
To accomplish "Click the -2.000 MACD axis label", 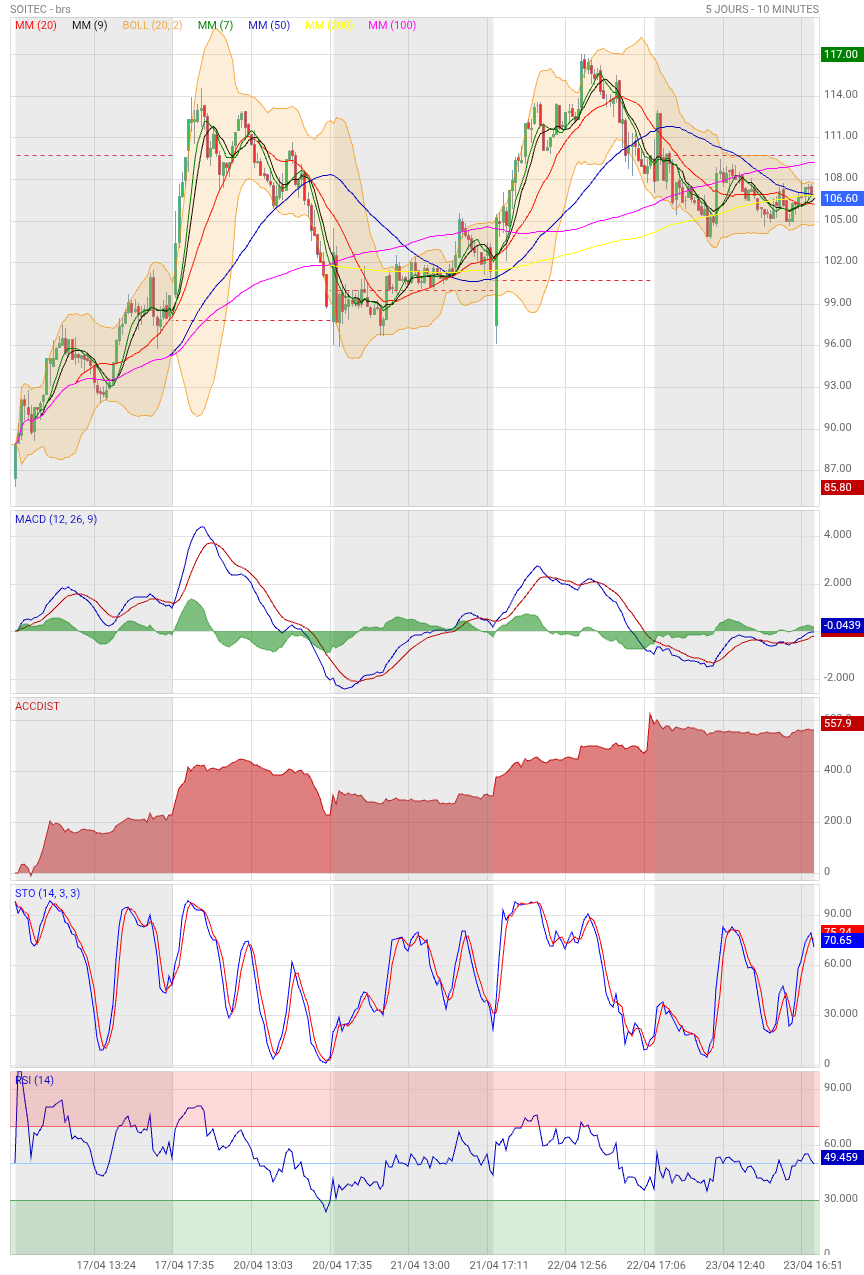I will 838,677.
